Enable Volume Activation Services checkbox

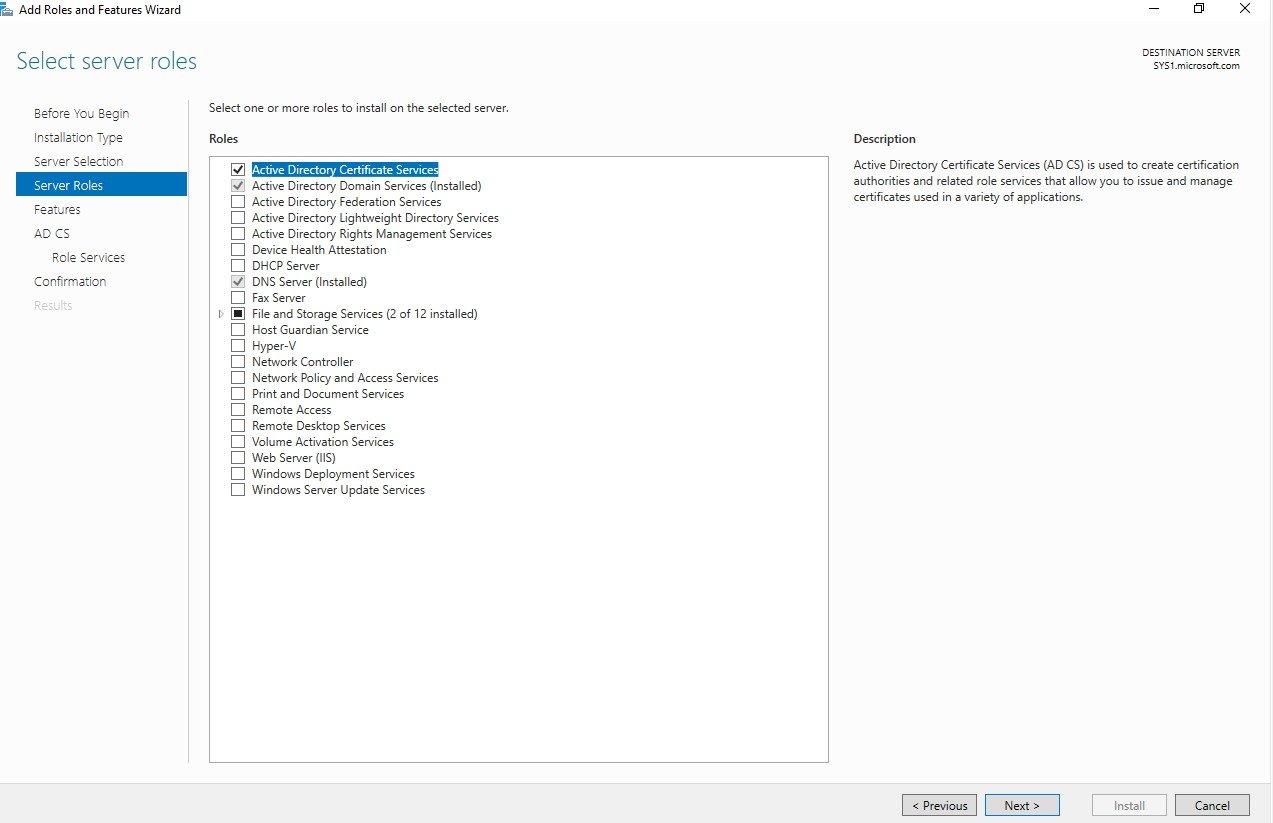238,442
